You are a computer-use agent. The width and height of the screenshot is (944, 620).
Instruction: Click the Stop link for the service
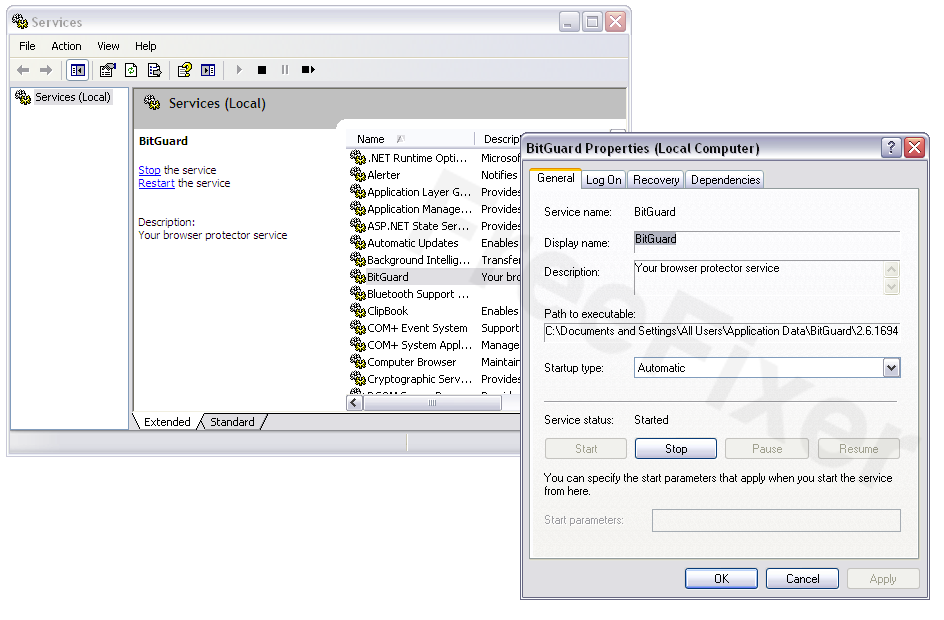[x=149, y=170]
